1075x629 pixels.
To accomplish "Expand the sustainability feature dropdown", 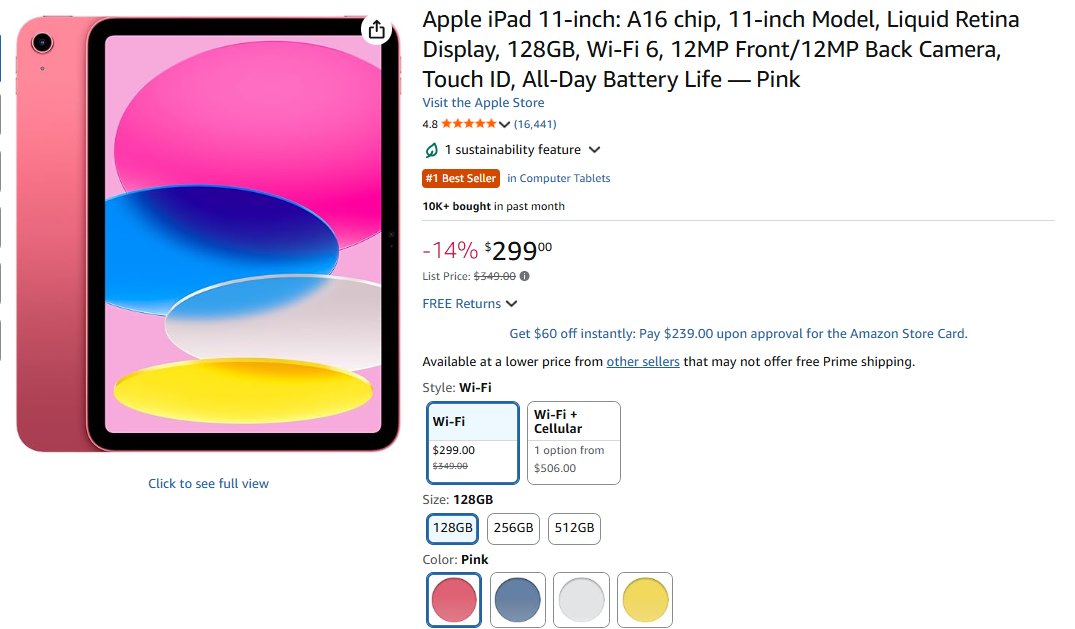I will coord(594,150).
